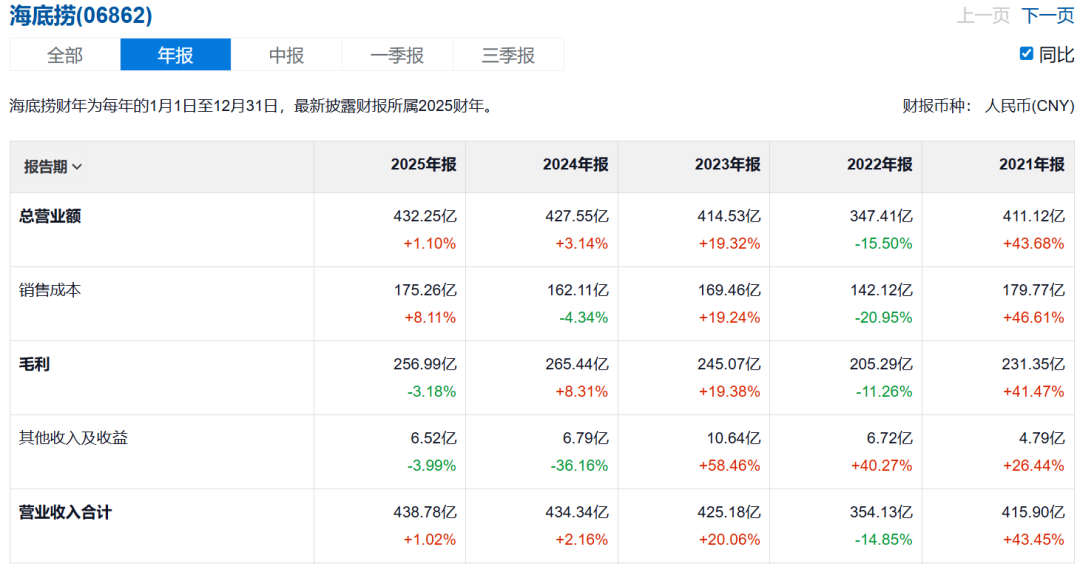Expand the 报告期 dropdown
The height and width of the screenshot is (564, 1080).
(53, 167)
